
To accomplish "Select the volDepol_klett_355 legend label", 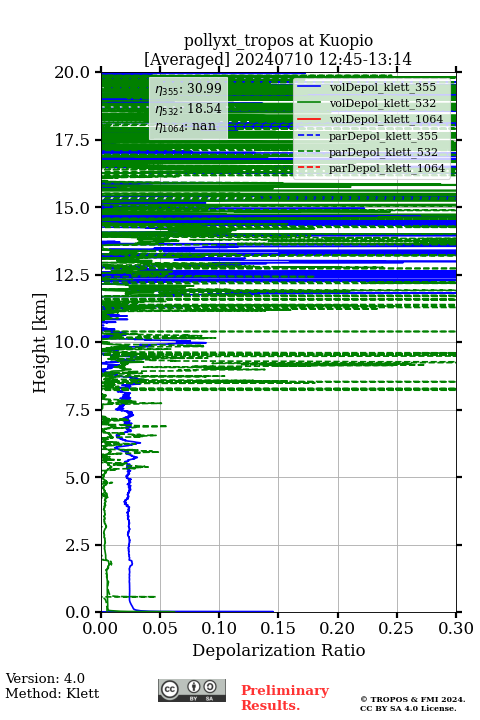I will [383, 87].
